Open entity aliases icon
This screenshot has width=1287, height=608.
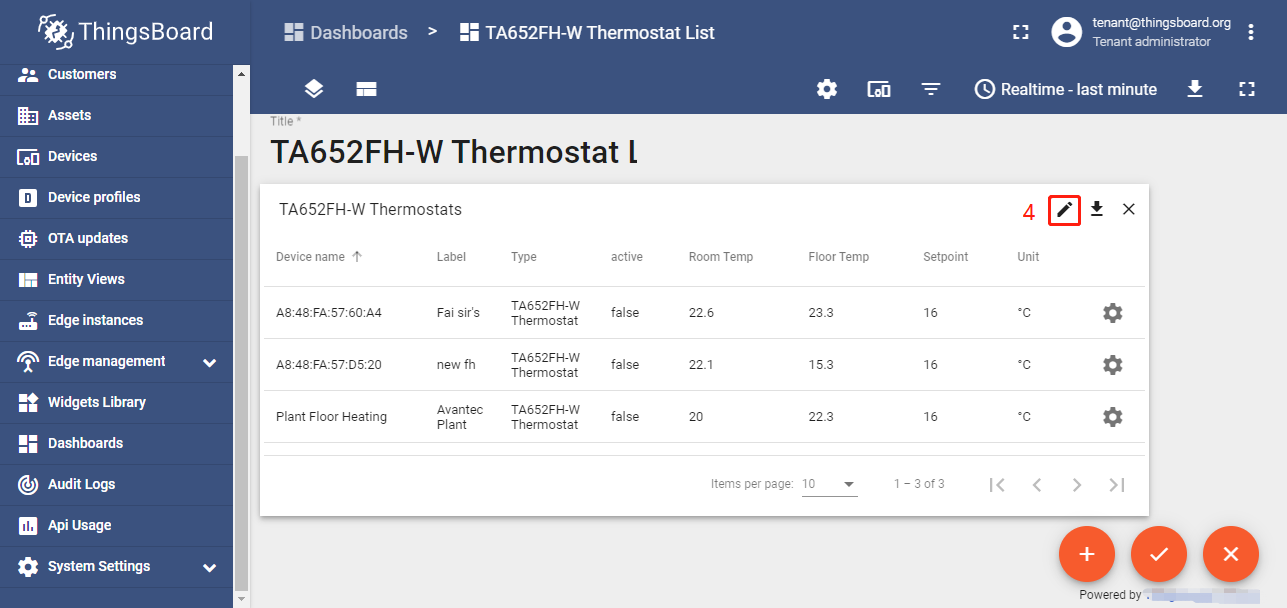879,89
